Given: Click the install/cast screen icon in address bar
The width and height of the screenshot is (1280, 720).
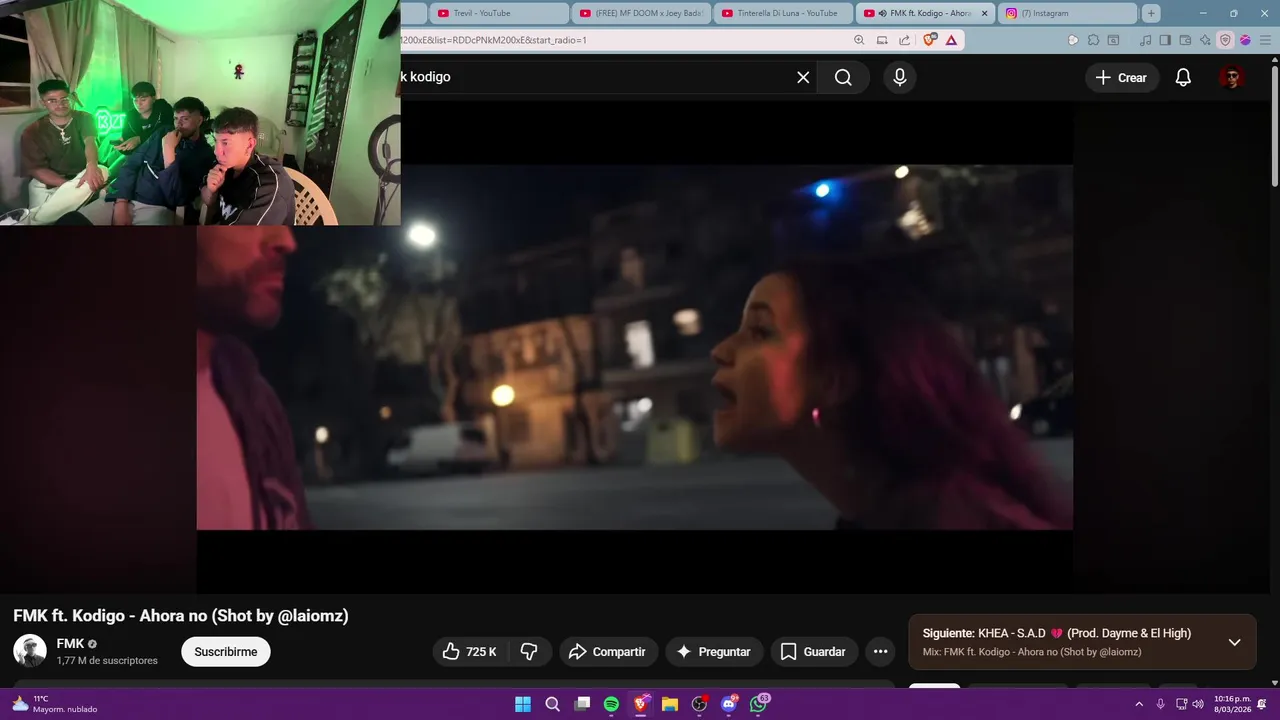Looking at the screenshot, I should pos(882,40).
